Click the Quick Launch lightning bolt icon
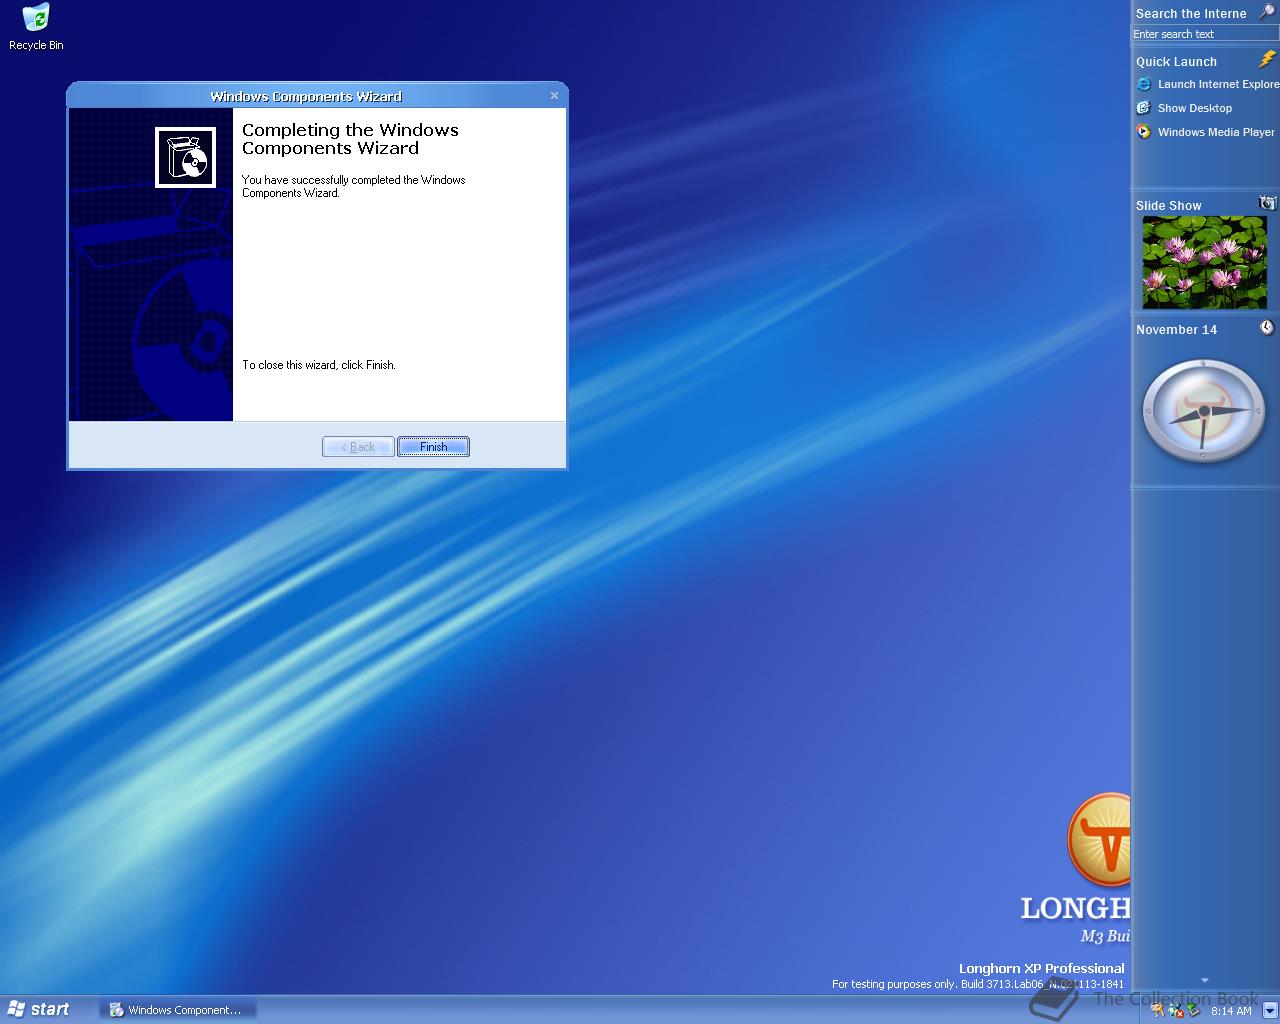Screen dimensions: 1280x1024 coord(1267,60)
